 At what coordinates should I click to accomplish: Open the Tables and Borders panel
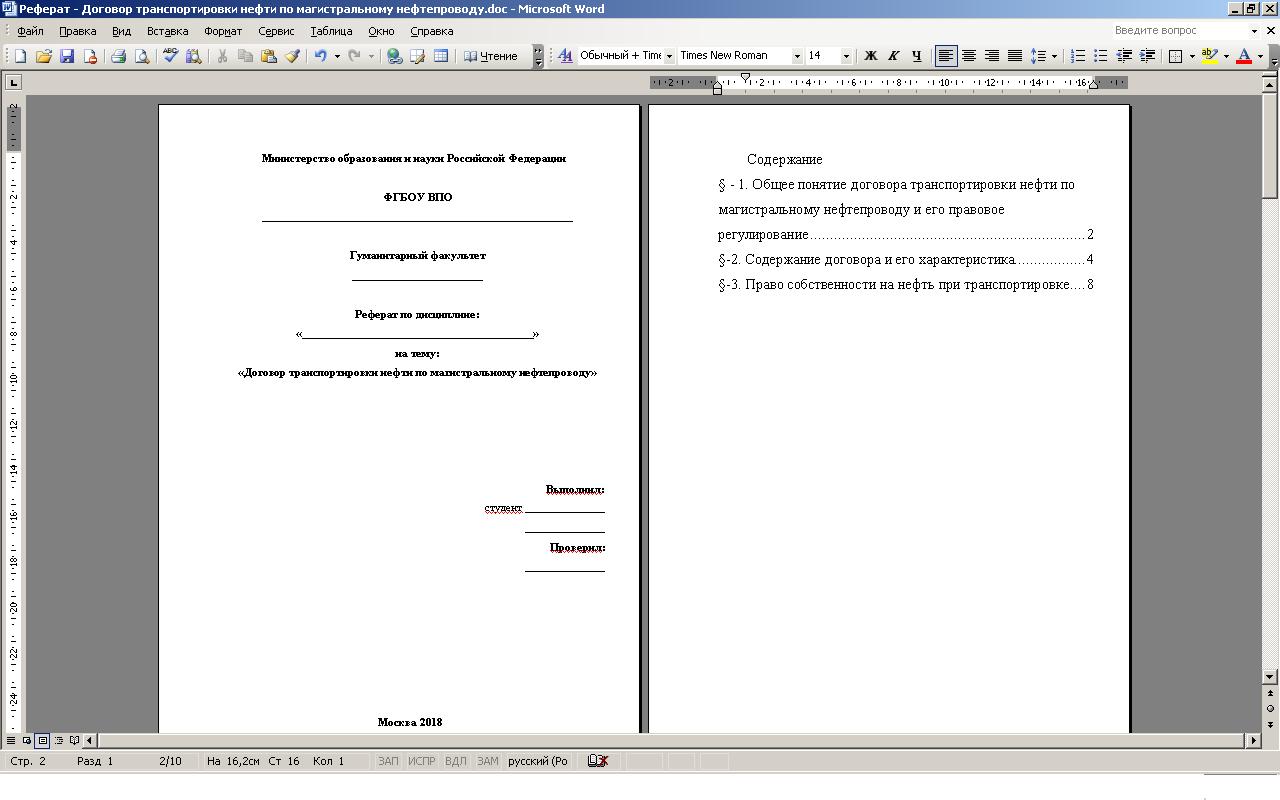(417, 56)
